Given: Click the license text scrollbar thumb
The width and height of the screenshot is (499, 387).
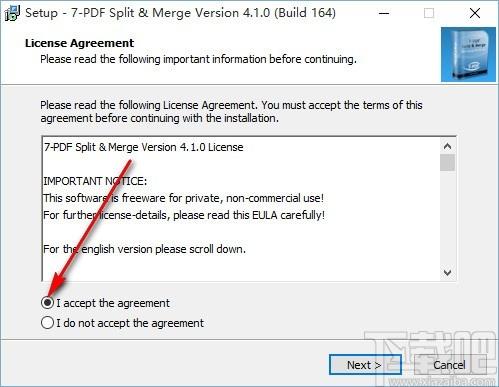Looking at the screenshot, I should 447,162.
